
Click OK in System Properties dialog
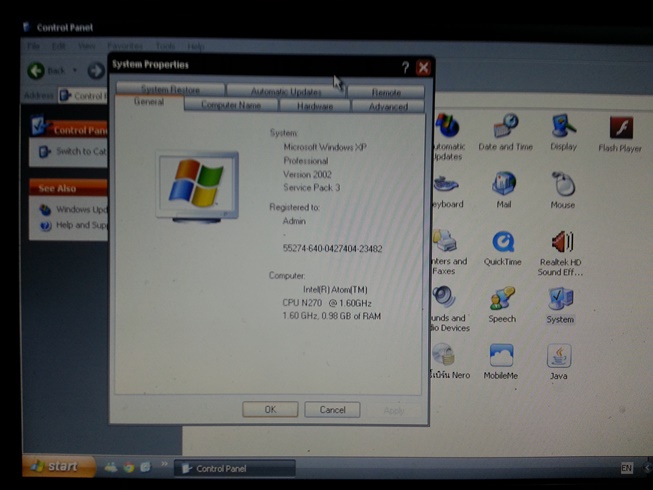[270, 410]
